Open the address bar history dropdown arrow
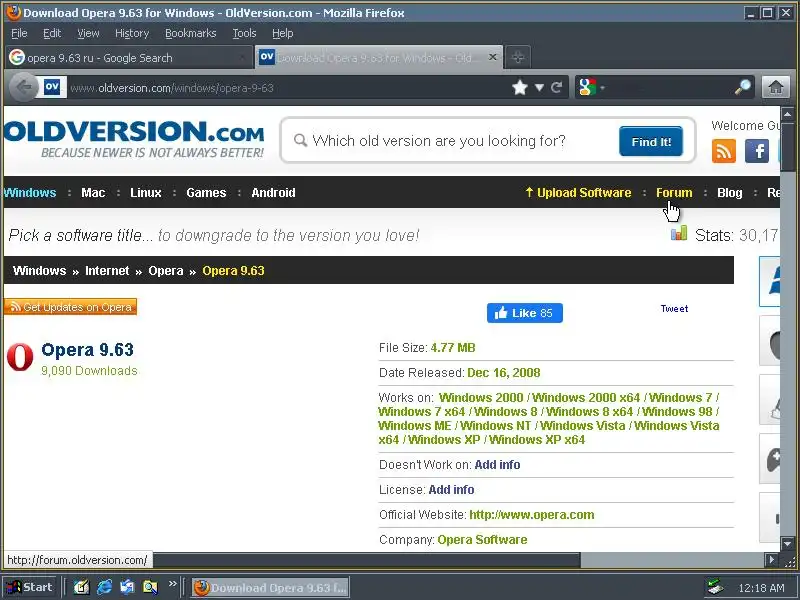Screen dimensions: 800x600 pos(539,88)
